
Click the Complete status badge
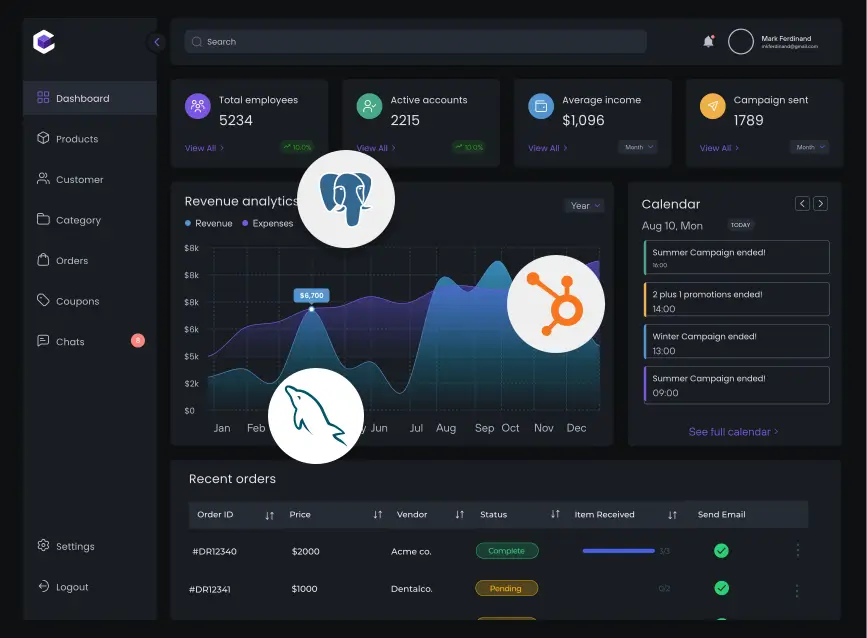(x=506, y=551)
